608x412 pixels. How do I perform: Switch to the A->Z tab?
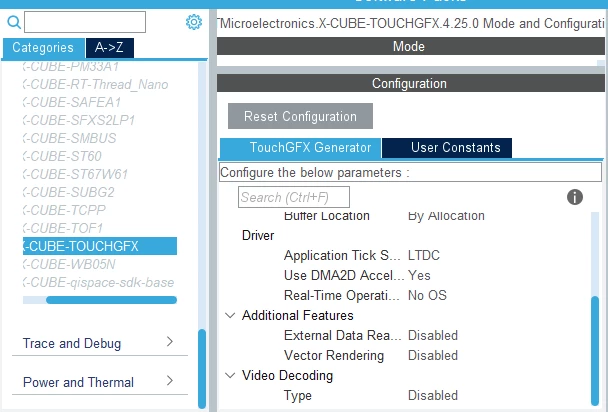tap(110, 48)
